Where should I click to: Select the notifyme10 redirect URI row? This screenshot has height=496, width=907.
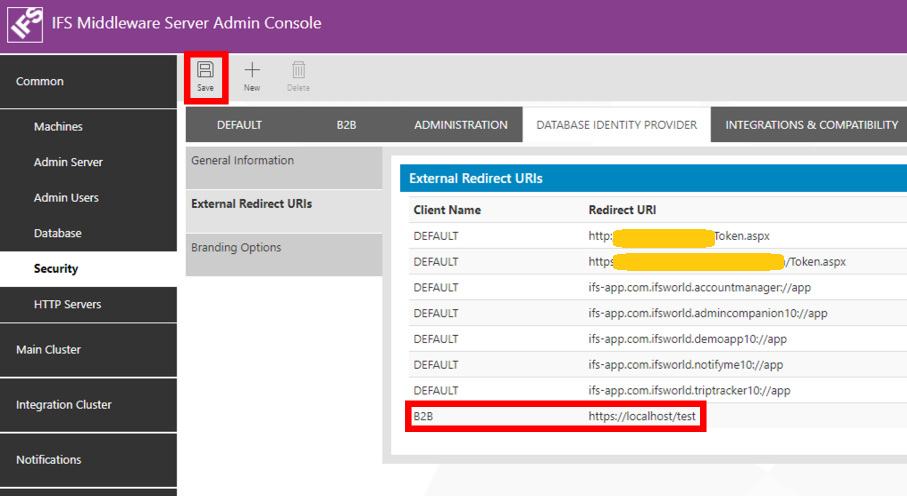coord(658,365)
